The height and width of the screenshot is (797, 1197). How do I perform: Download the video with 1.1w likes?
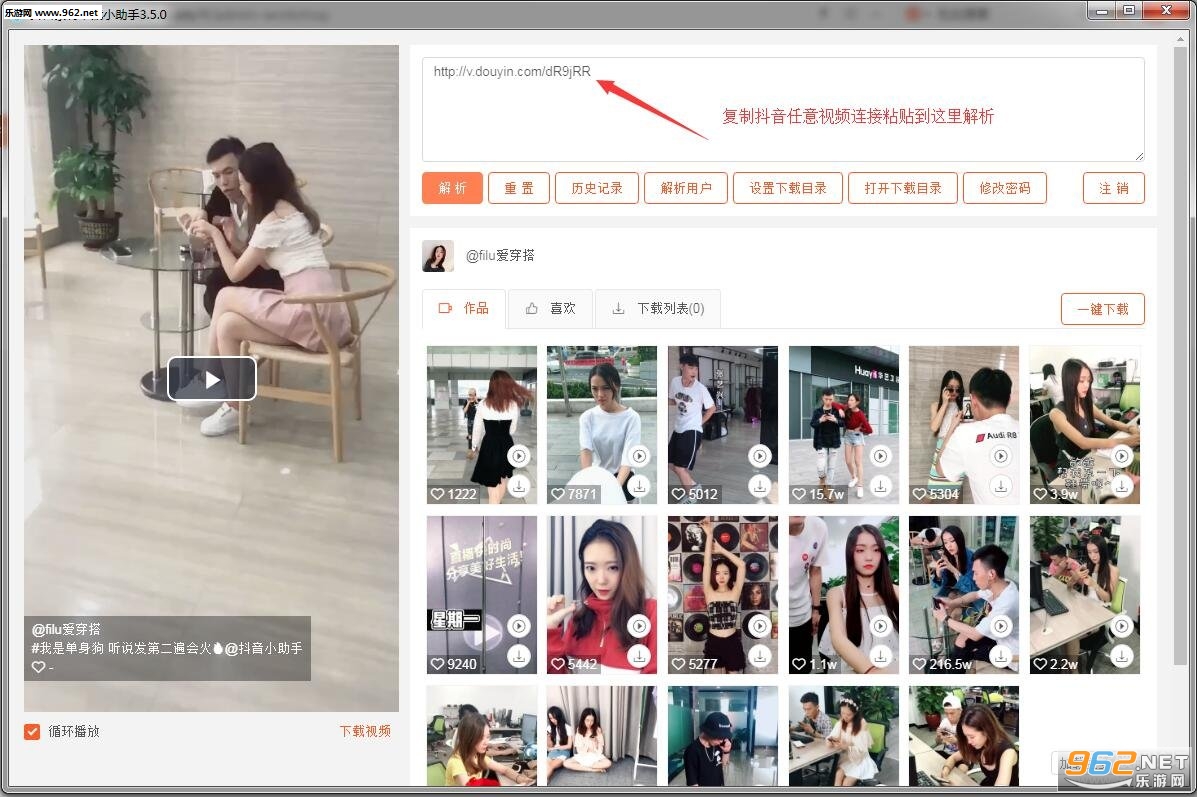coord(880,656)
